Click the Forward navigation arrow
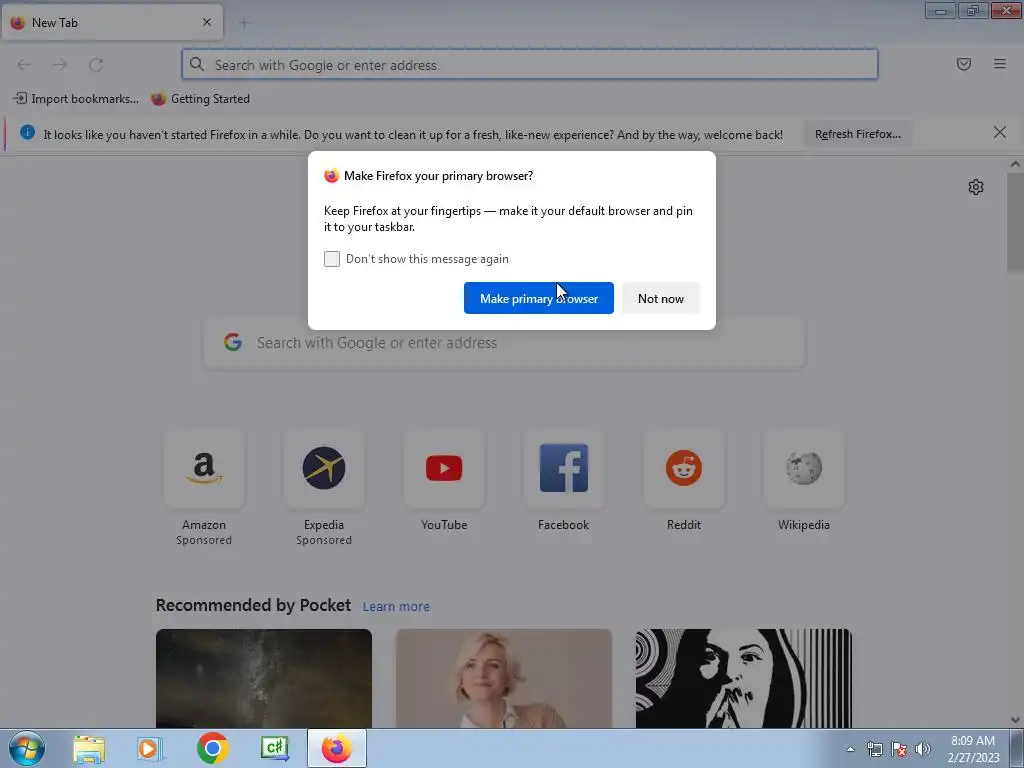Viewport: 1024px width, 768px height. pyautogui.click(x=60, y=65)
